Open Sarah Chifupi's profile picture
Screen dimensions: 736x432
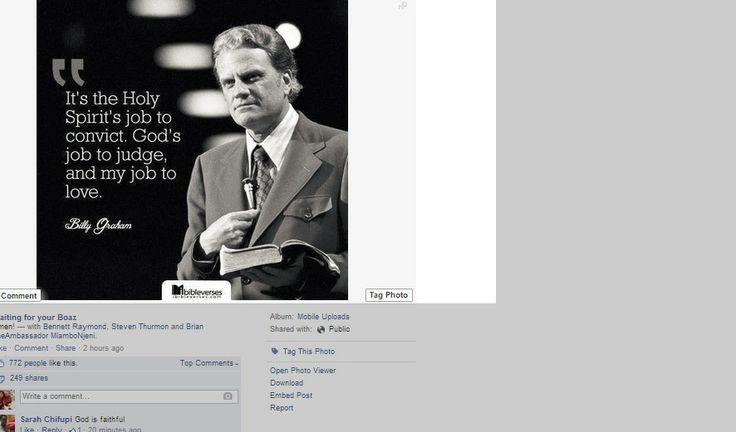(x=7, y=423)
